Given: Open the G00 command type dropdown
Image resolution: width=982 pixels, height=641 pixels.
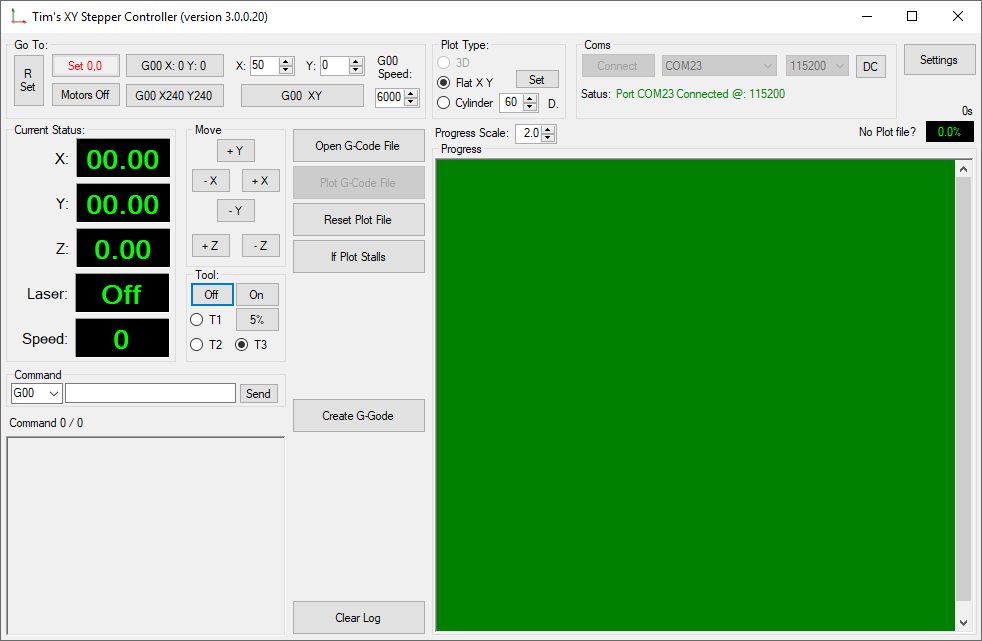Looking at the screenshot, I should pos(36,393).
